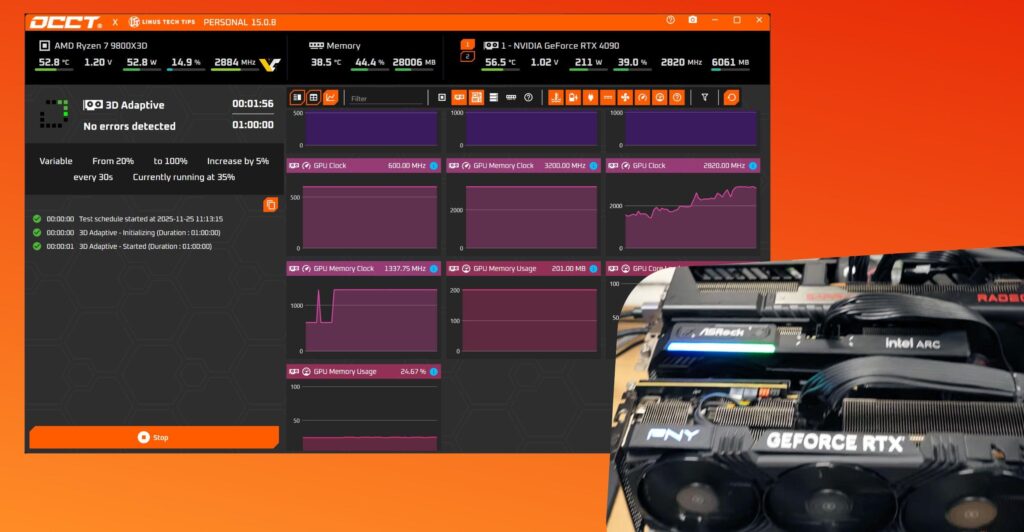Toggle the CPU sensors filter icon
Screen dimensions: 1024x532
pos(442,98)
